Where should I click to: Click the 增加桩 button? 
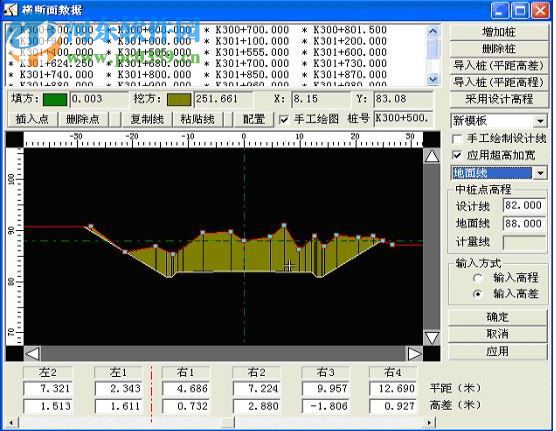click(499, 32)
